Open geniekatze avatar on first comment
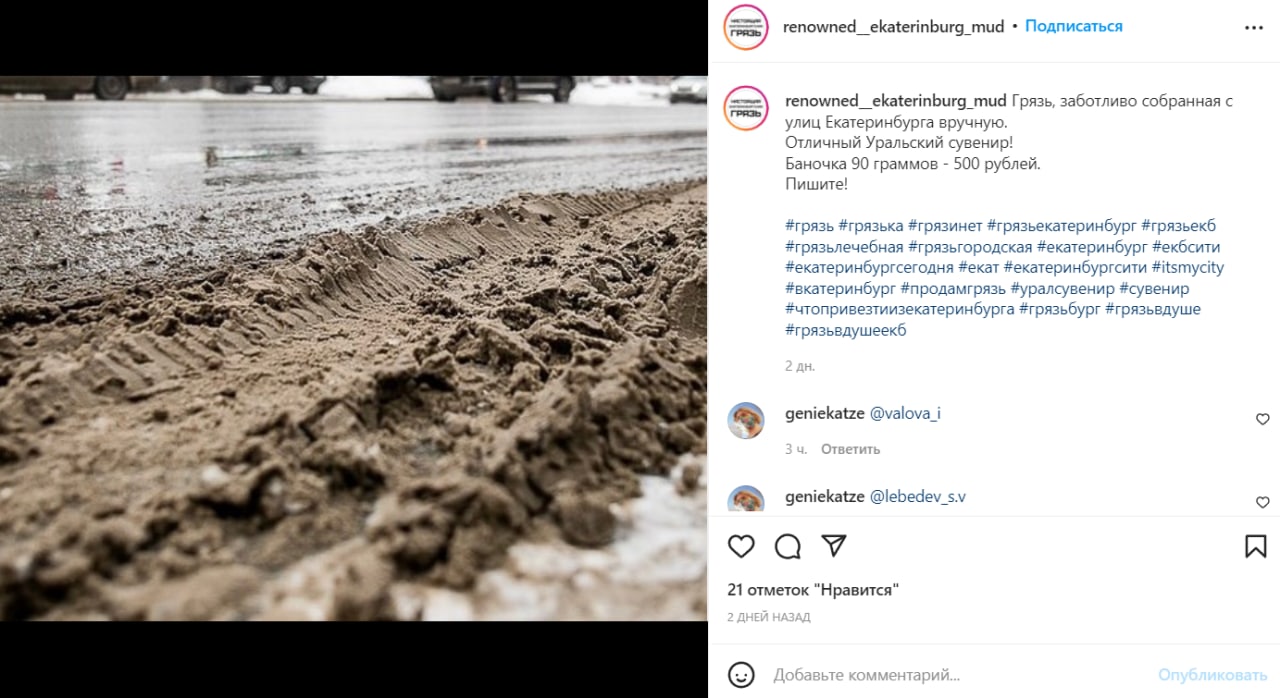The width and height of the screenshot is (1280, 698). pos(746,420)
